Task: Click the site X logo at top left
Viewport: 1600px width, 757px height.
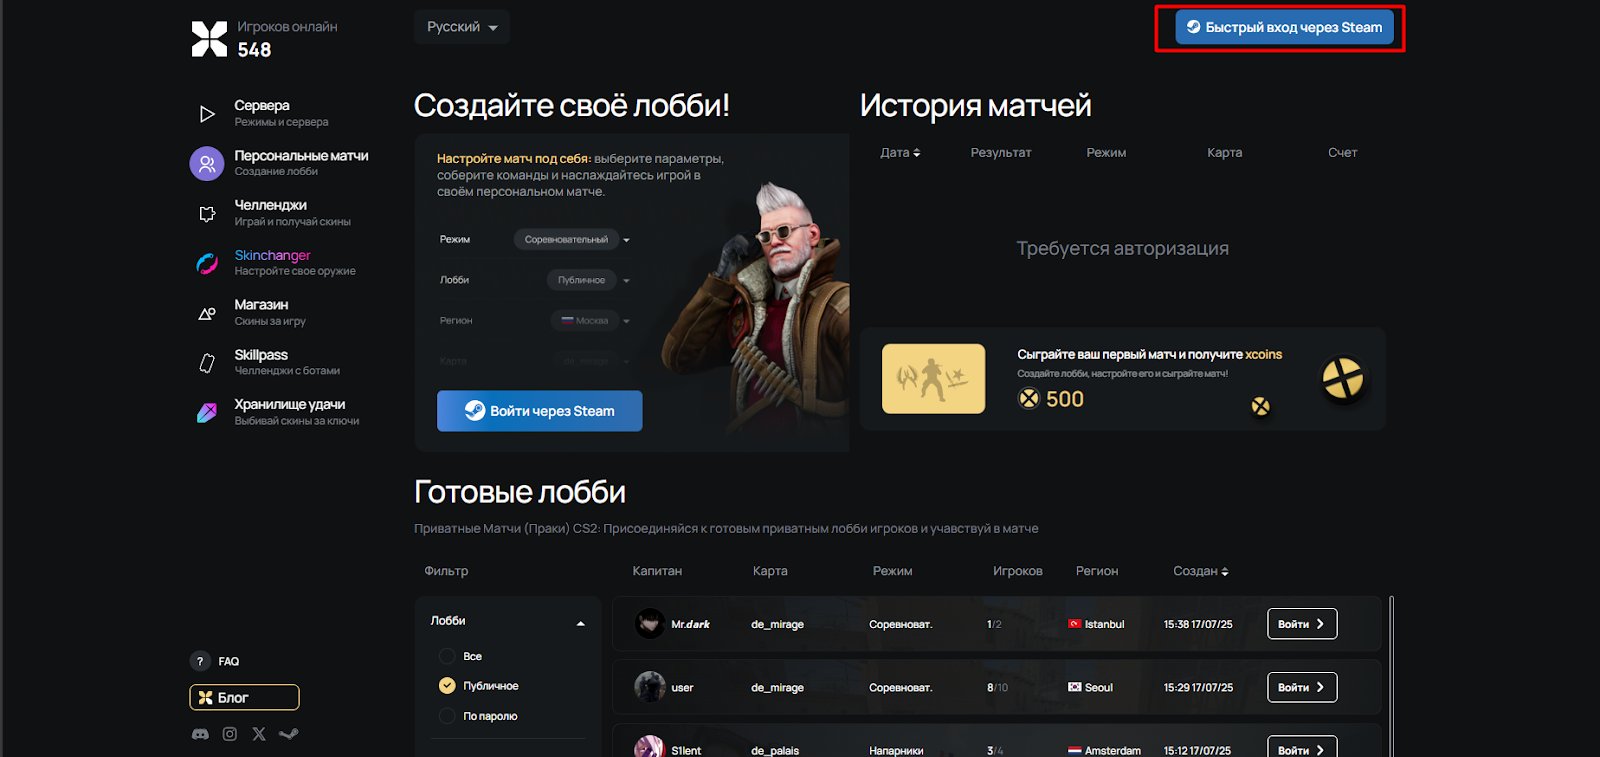Action: coord(209,39)
